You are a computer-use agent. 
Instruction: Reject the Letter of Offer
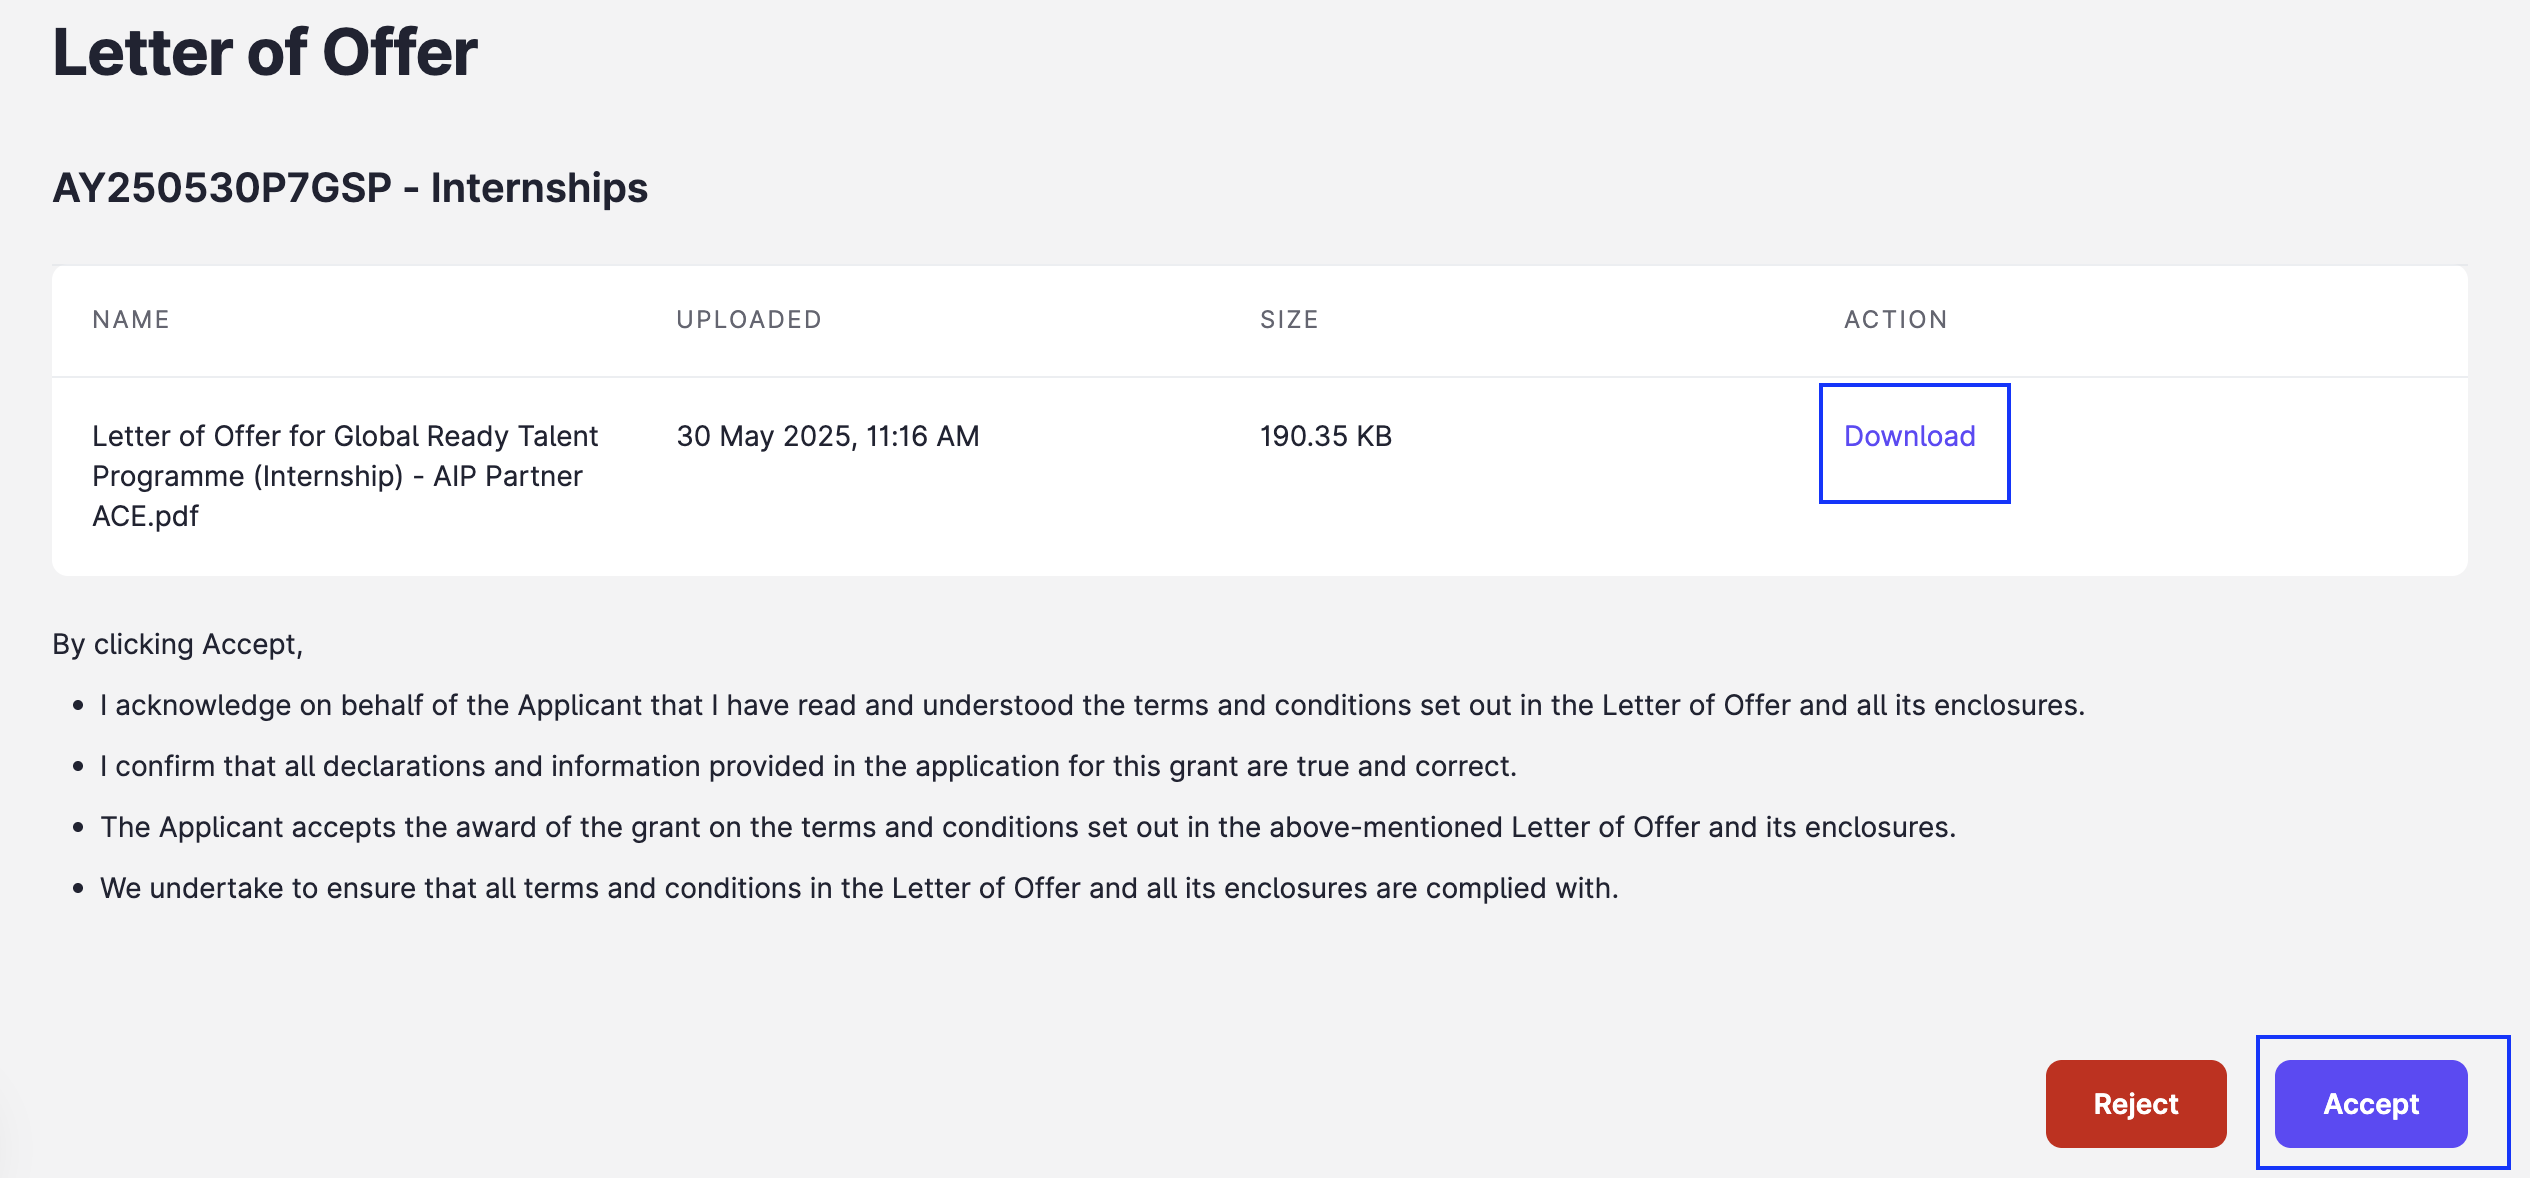click(x=2135, y=1103)
